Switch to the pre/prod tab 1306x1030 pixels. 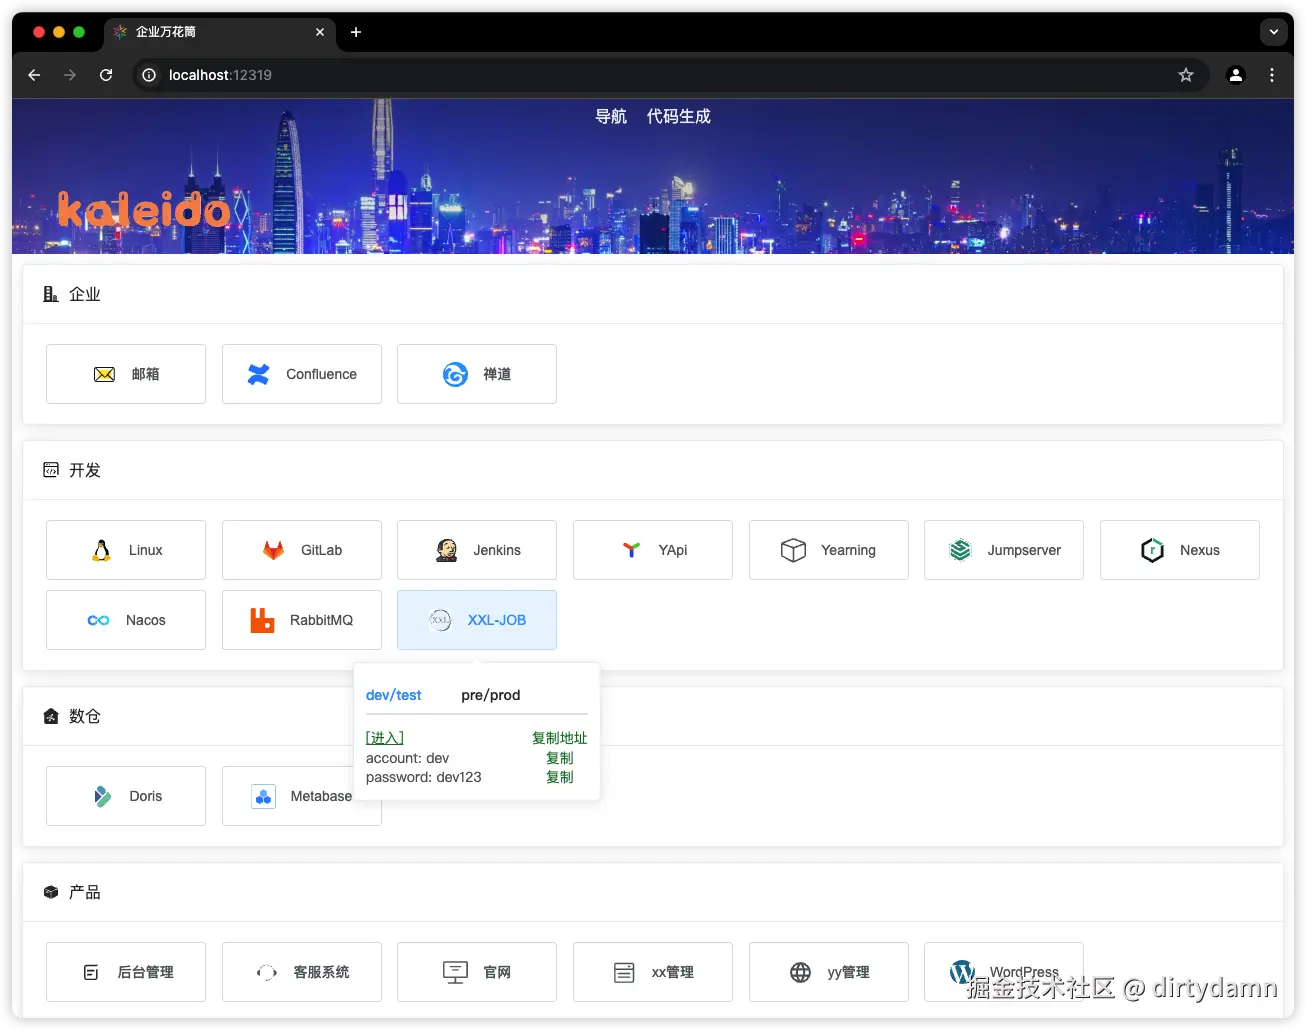491,695
